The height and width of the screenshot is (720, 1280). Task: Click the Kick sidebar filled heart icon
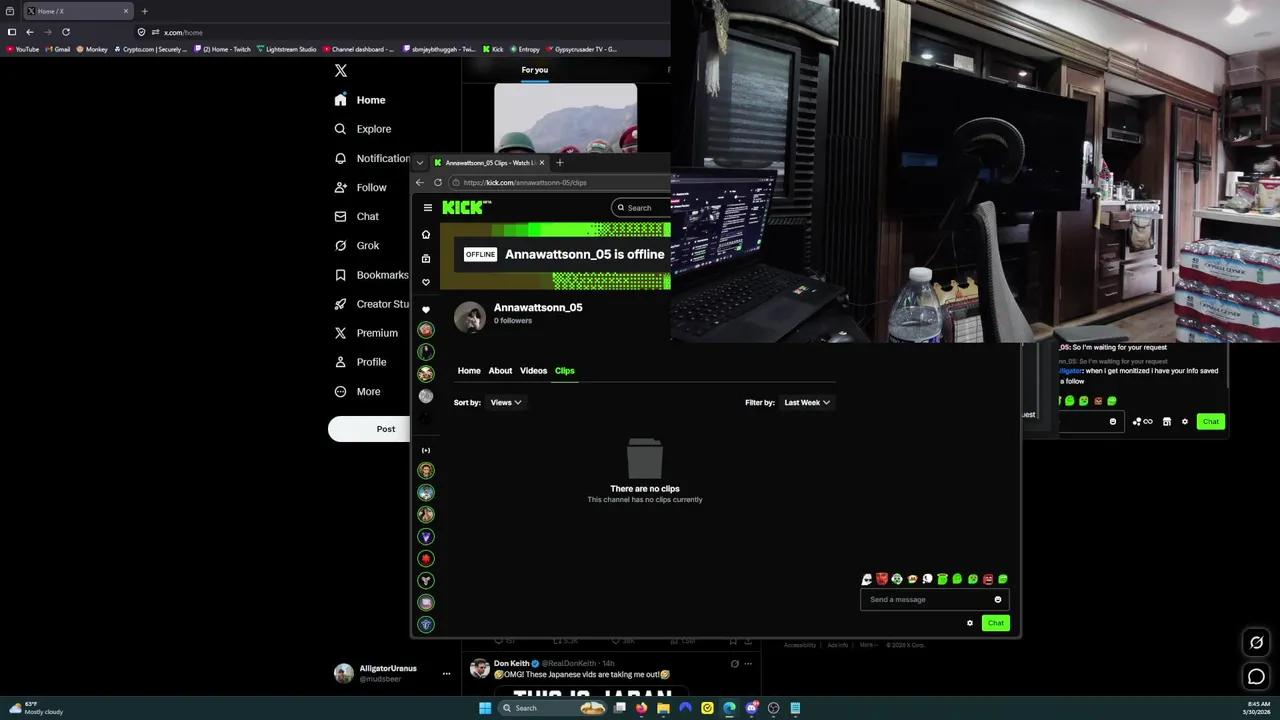tap(426, 310)
